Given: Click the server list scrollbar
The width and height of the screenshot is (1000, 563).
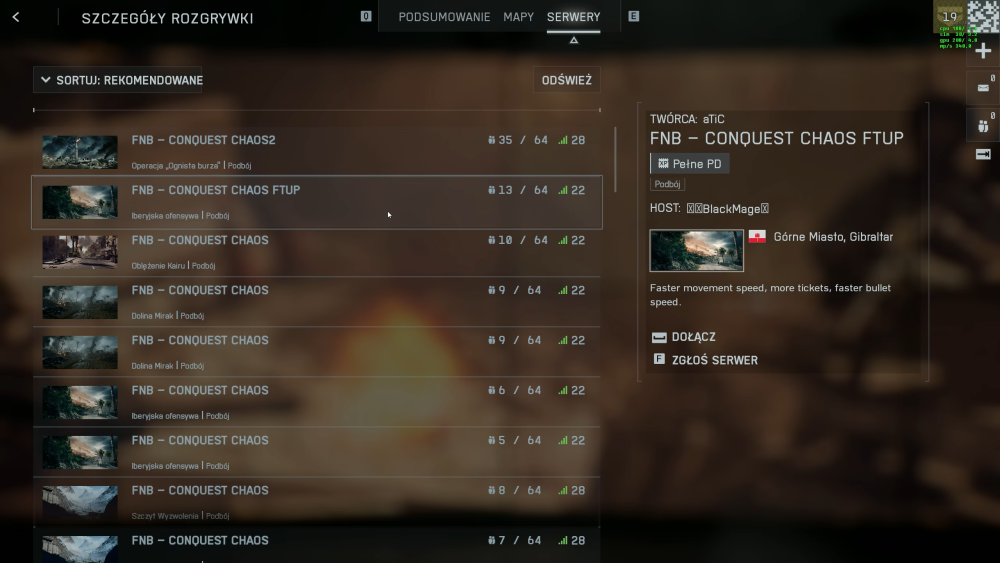Looking at the screenshot, I should coord(615,159).
